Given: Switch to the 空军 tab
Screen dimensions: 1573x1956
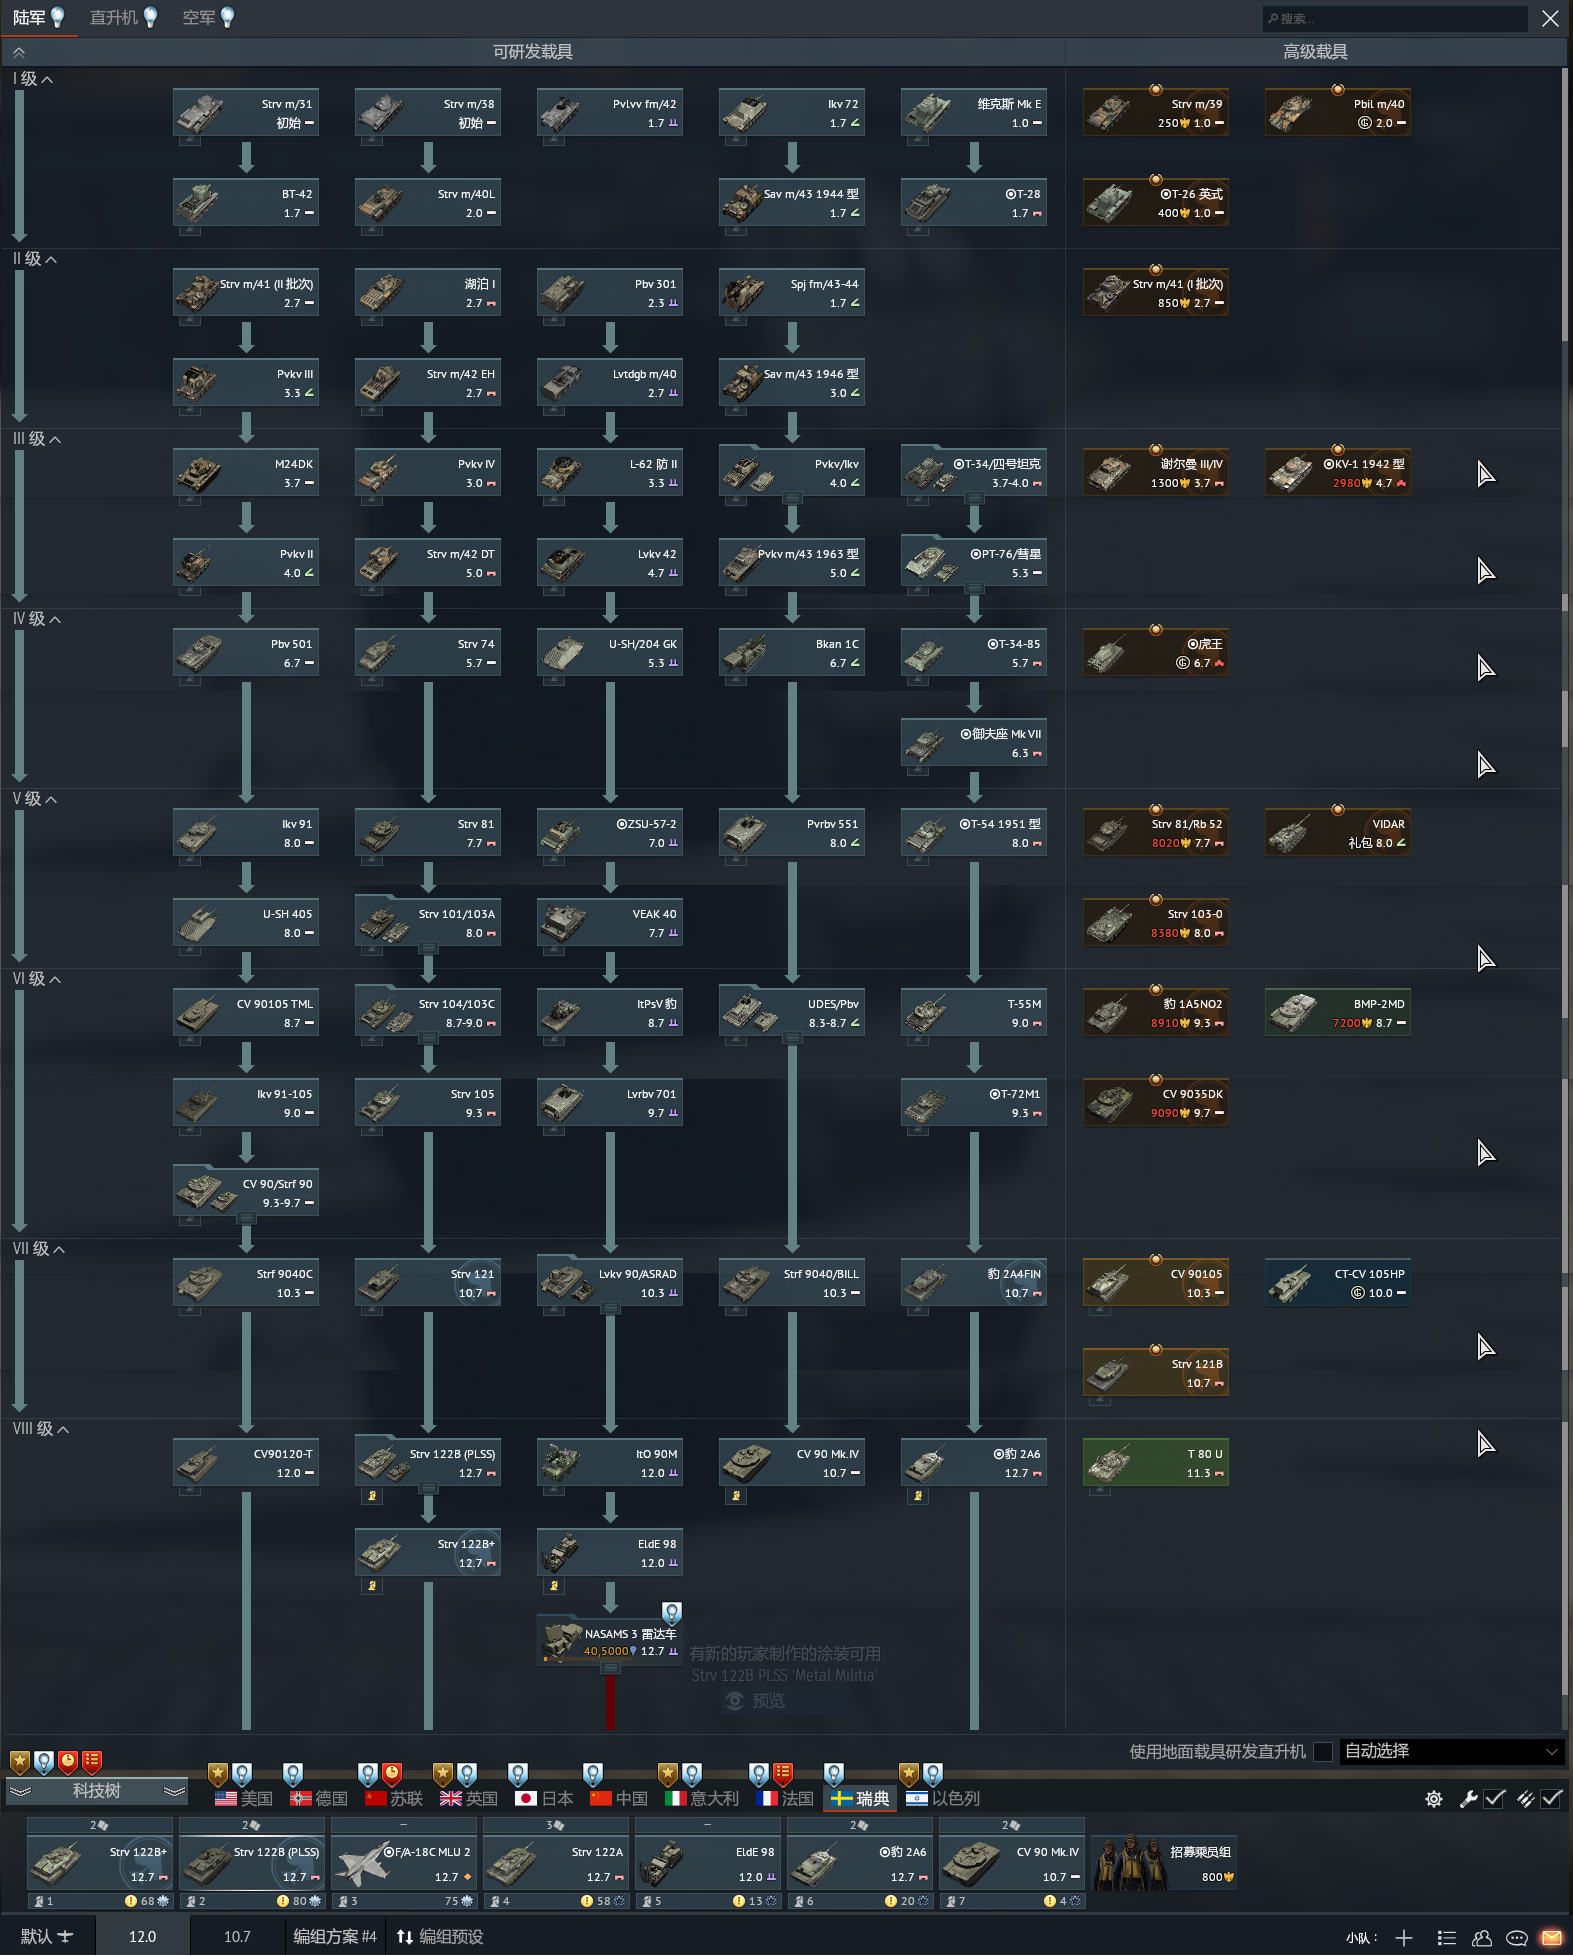Looking at the screenshot, I should click(x=199, y=18).
